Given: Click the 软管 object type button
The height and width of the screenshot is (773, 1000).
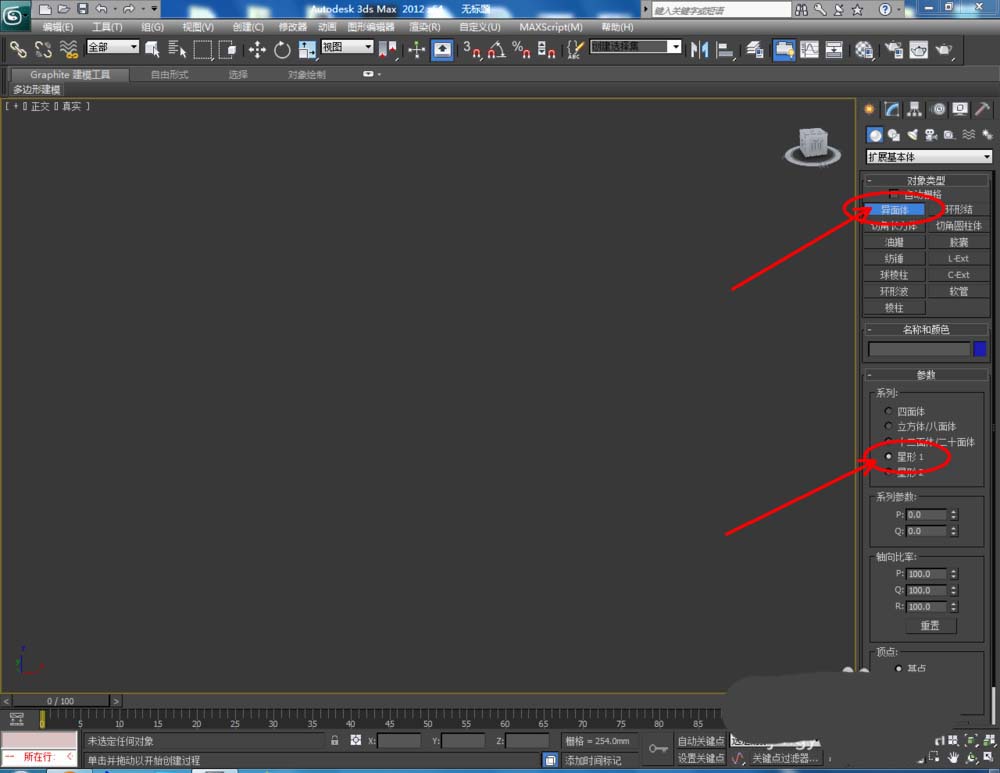Looking at the screenshot, I should pos(959,291).
